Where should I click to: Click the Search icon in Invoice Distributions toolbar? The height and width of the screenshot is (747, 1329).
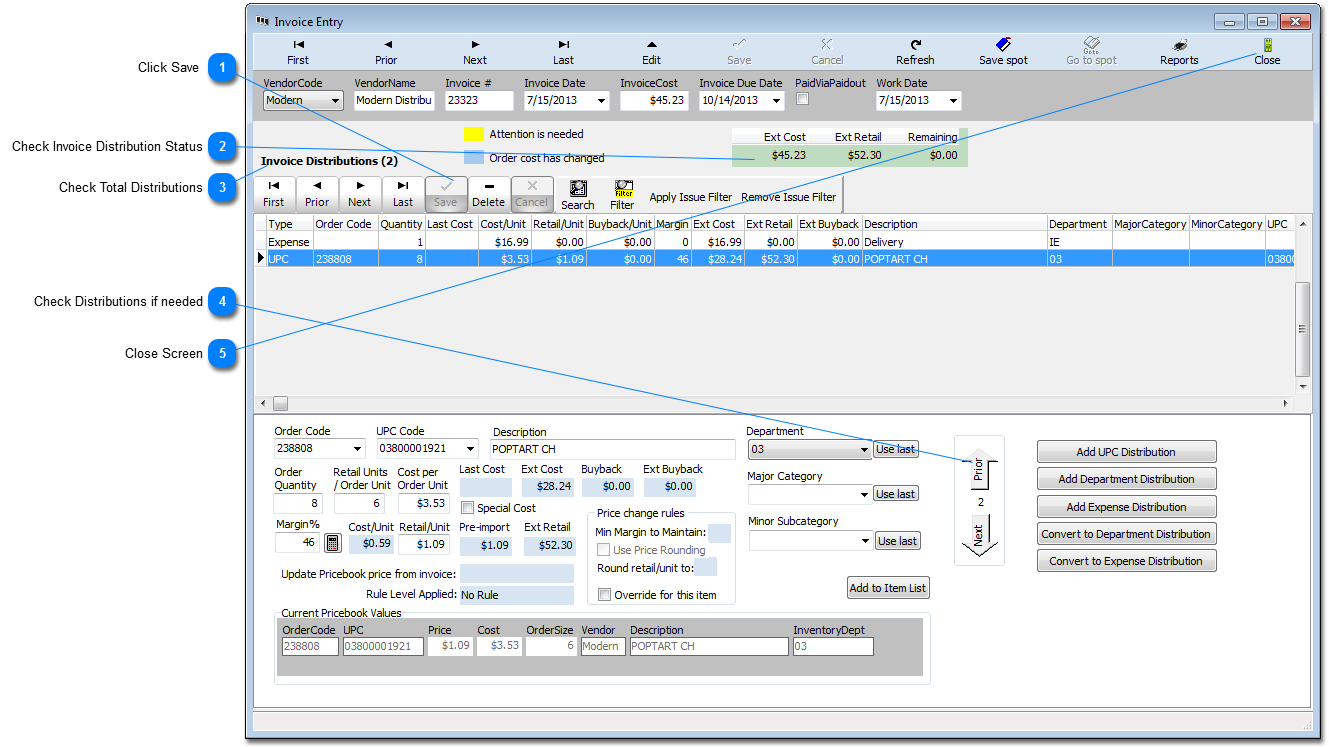[x=578, y=192]
